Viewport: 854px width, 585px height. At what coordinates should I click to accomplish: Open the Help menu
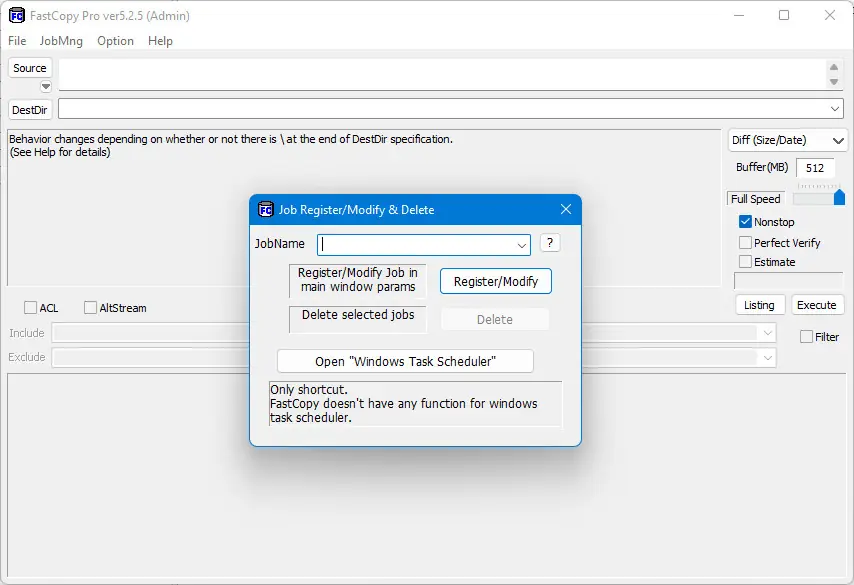[160, 41]
